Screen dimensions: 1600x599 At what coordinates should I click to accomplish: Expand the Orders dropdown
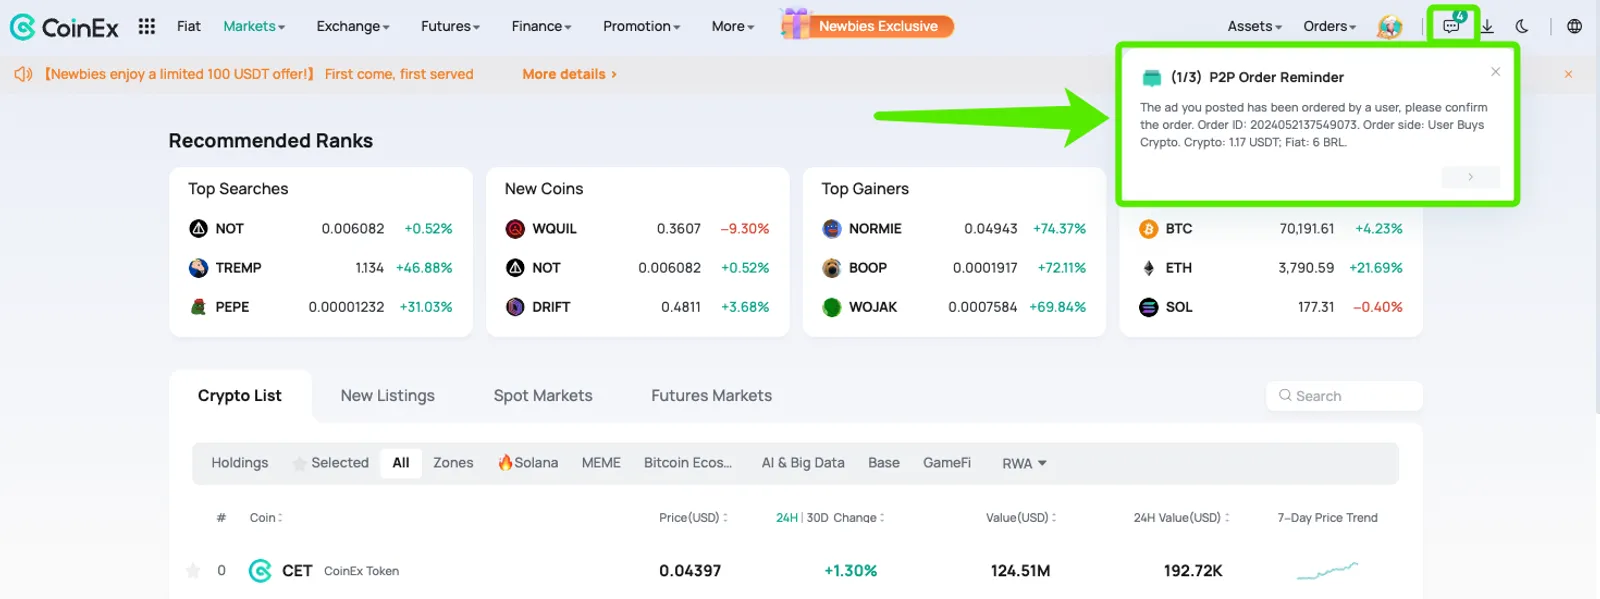pos(1329,26)
